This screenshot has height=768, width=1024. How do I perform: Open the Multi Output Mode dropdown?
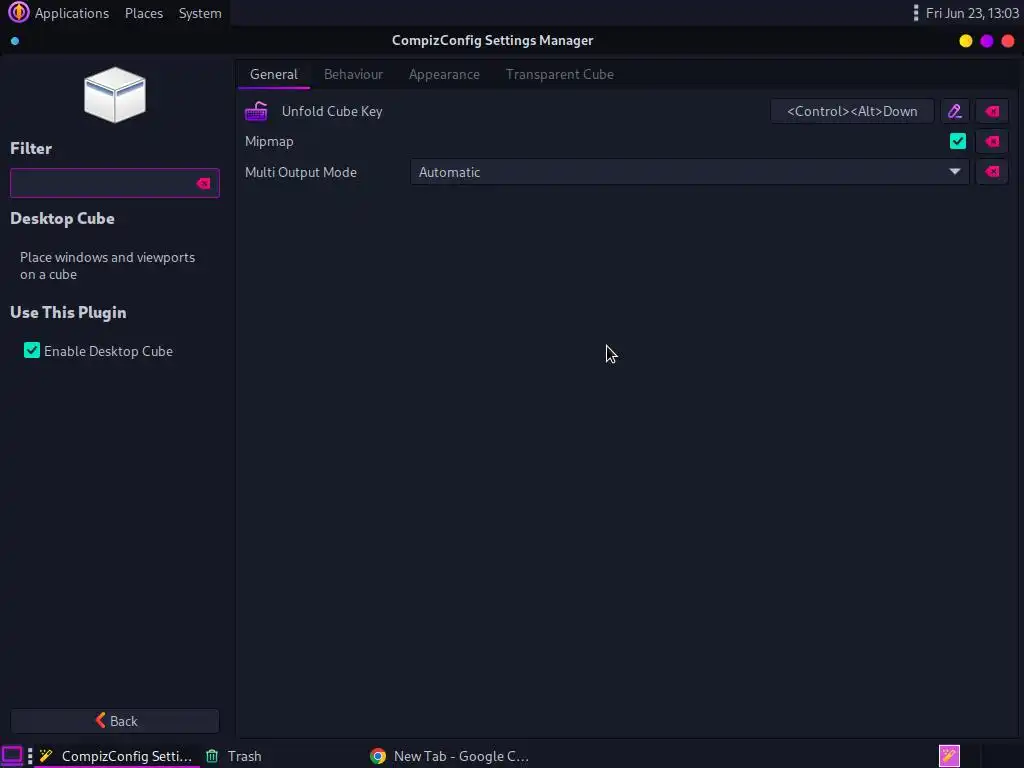tap(690, 172)
